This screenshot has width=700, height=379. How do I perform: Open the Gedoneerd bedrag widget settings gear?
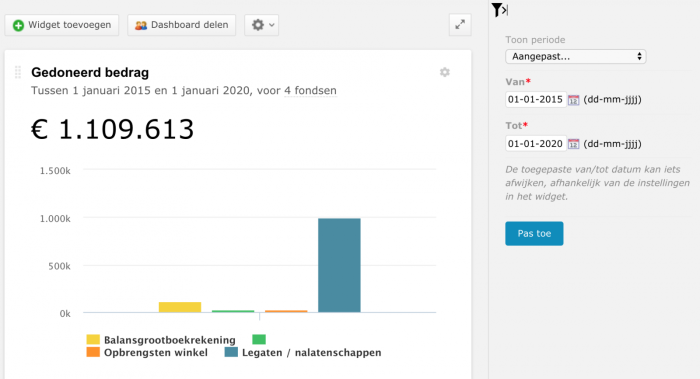[x=445, y=72]
